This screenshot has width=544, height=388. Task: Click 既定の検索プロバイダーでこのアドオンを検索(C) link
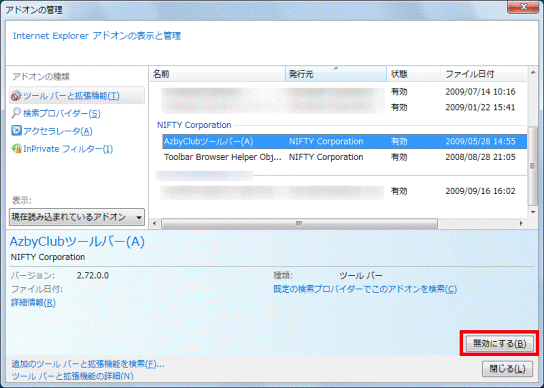click(x=365, y=289)
